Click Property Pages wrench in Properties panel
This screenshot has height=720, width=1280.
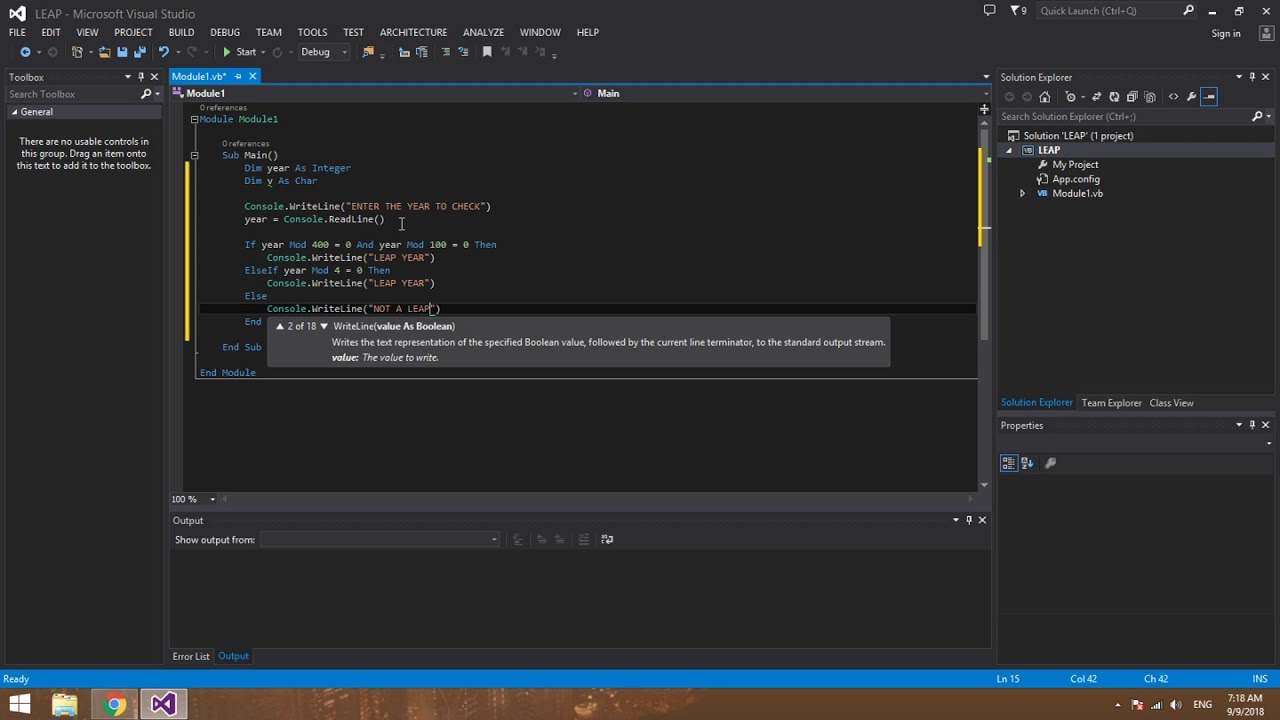1050,462
